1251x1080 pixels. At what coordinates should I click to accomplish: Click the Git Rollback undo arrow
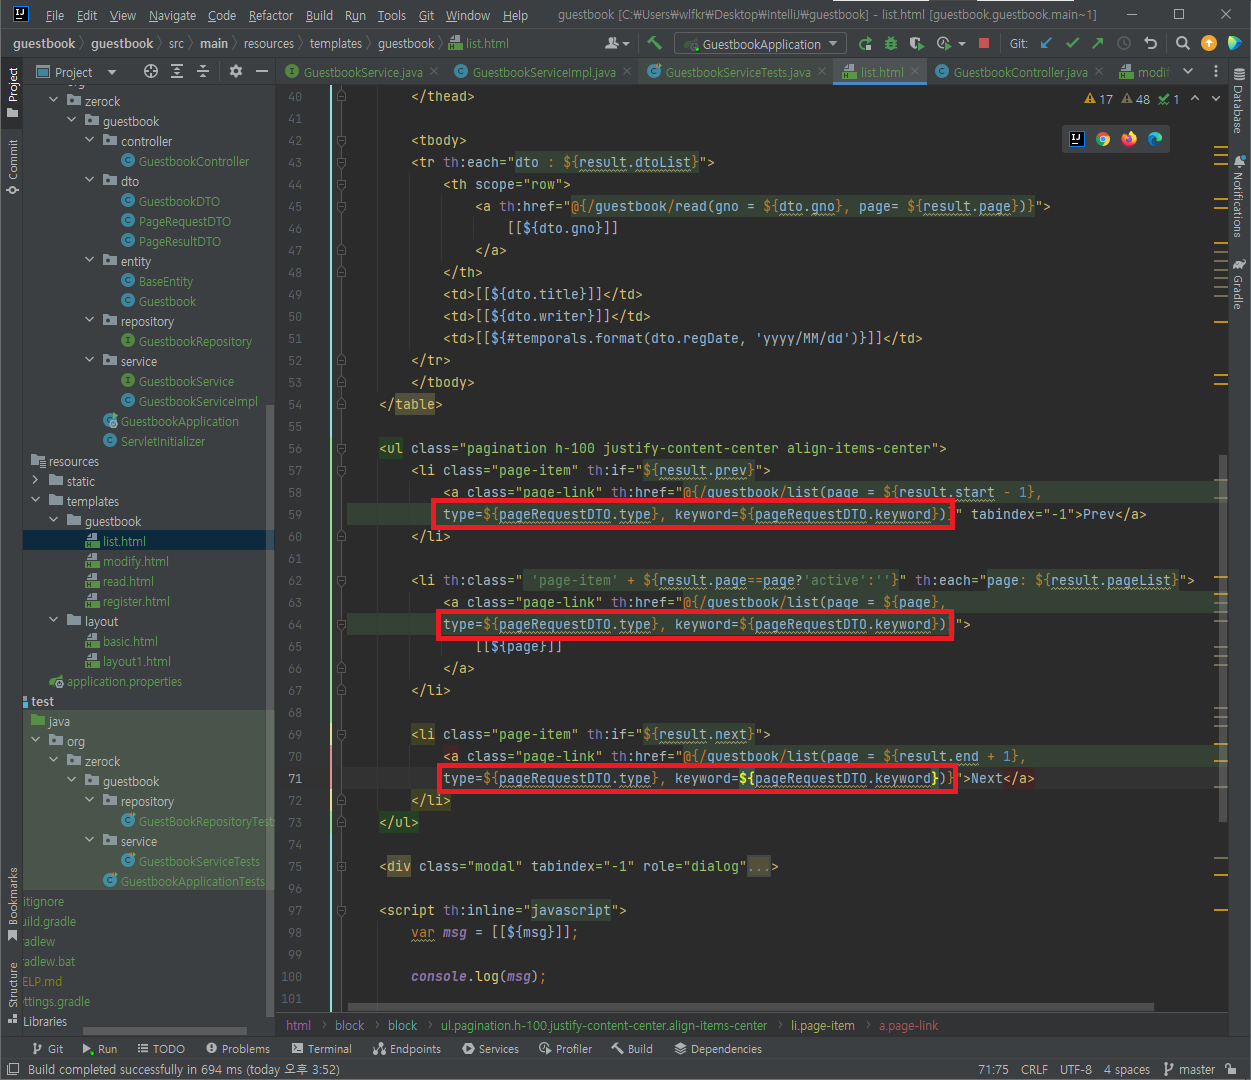pyautogui.click(x=1150, y=43)
